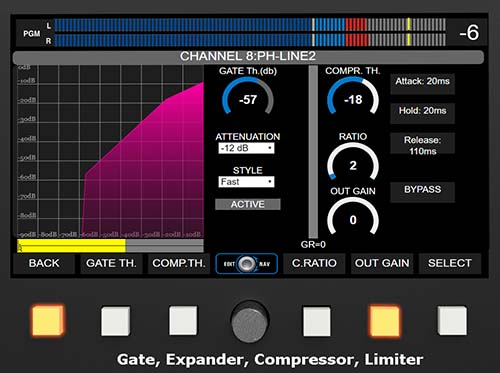This screenshot has width=500, height=373.
Task: Click the Release: 110ms setting box
Action: [422, 145]
